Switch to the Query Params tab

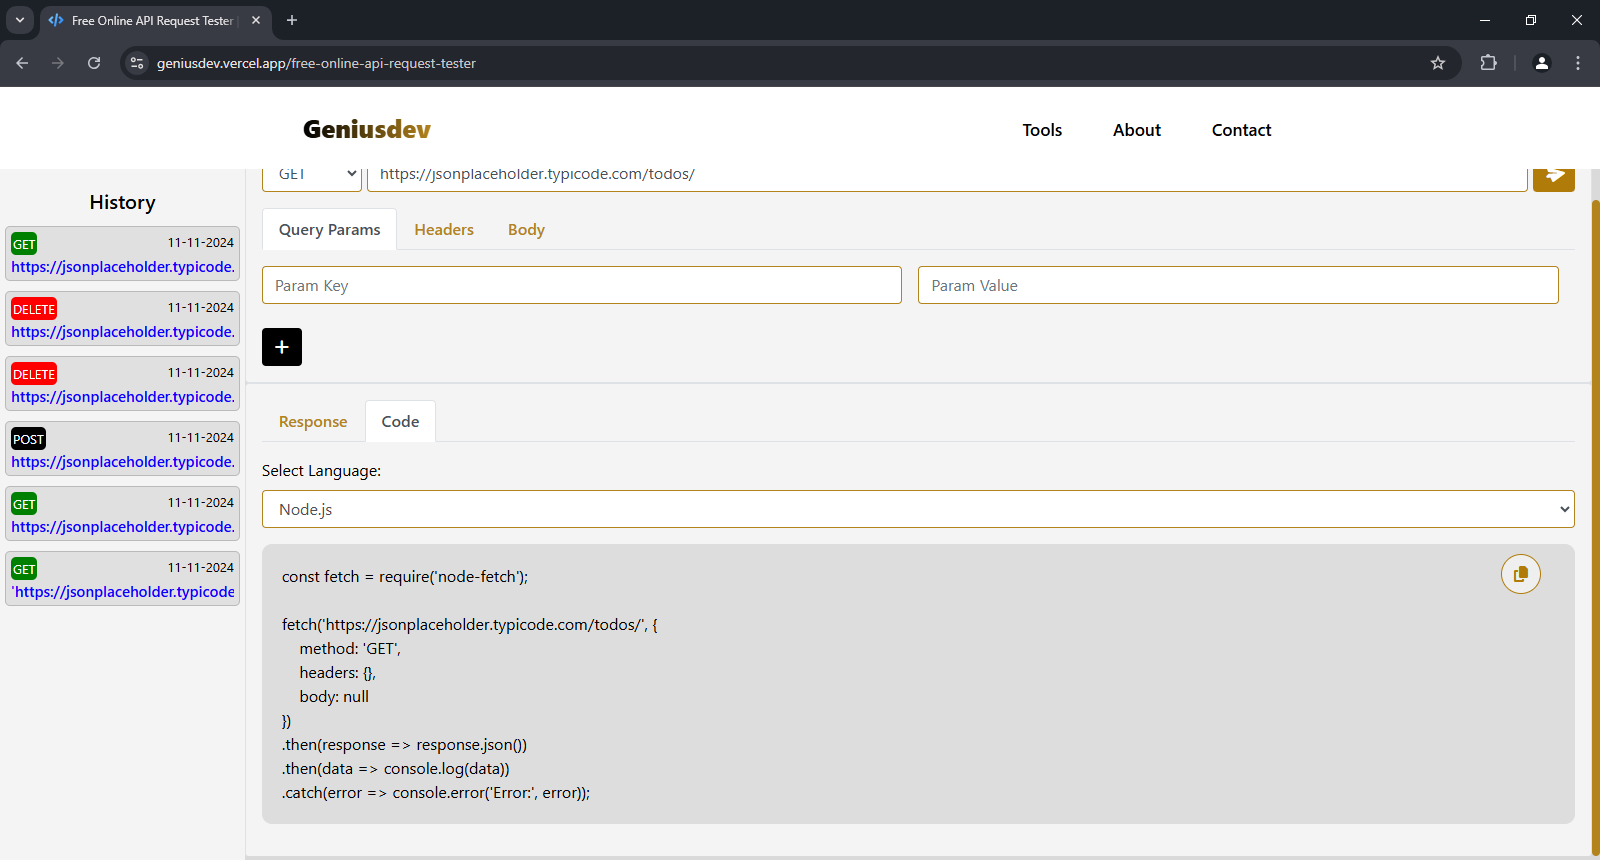tap(329, 230)
